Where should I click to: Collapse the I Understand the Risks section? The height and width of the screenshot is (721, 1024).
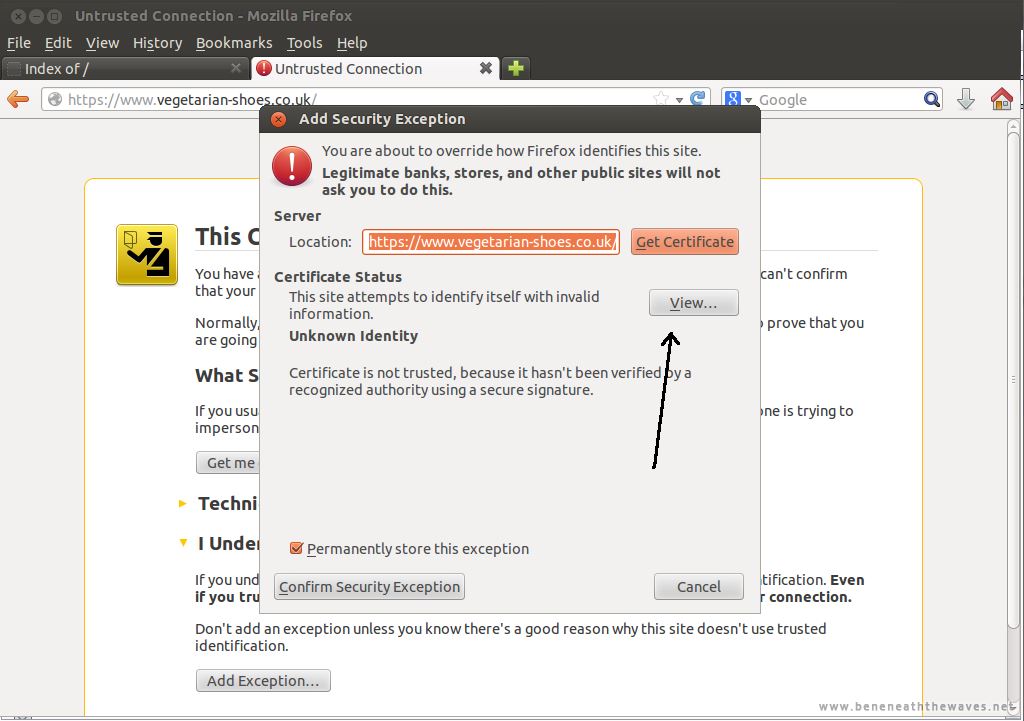click(x=183, y=543)
